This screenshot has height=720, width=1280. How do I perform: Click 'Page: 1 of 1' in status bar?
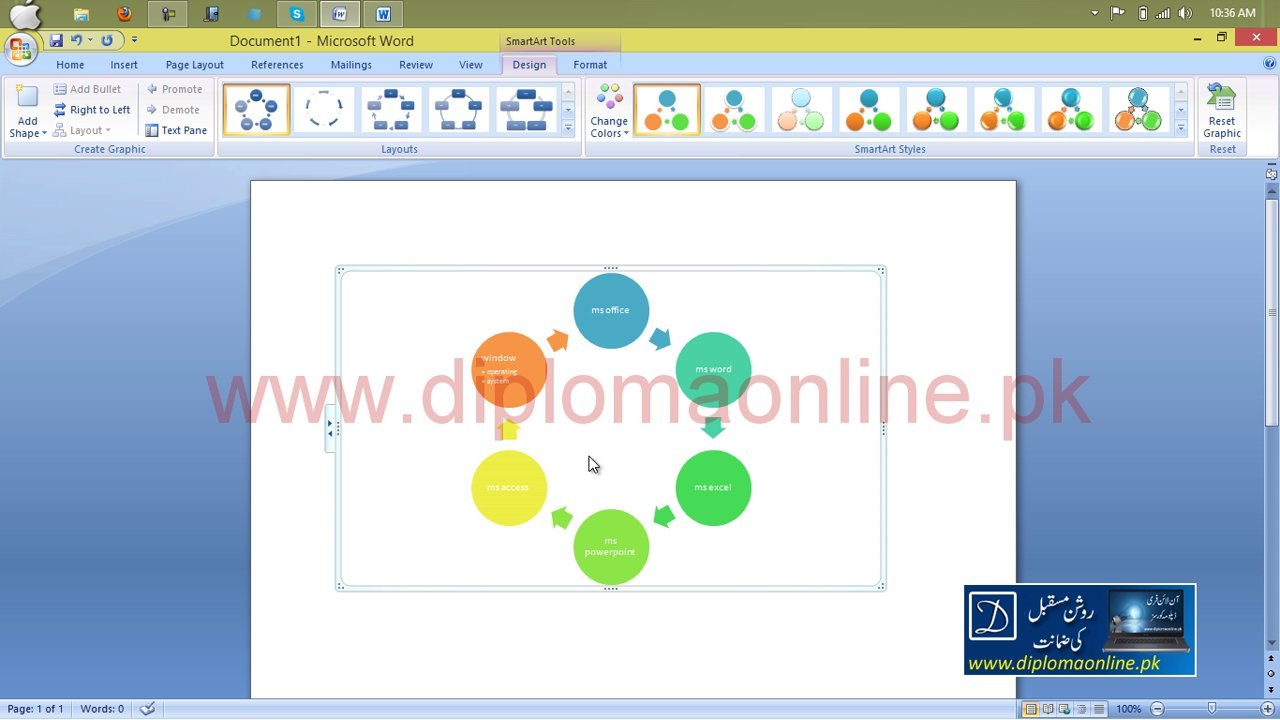35,709
